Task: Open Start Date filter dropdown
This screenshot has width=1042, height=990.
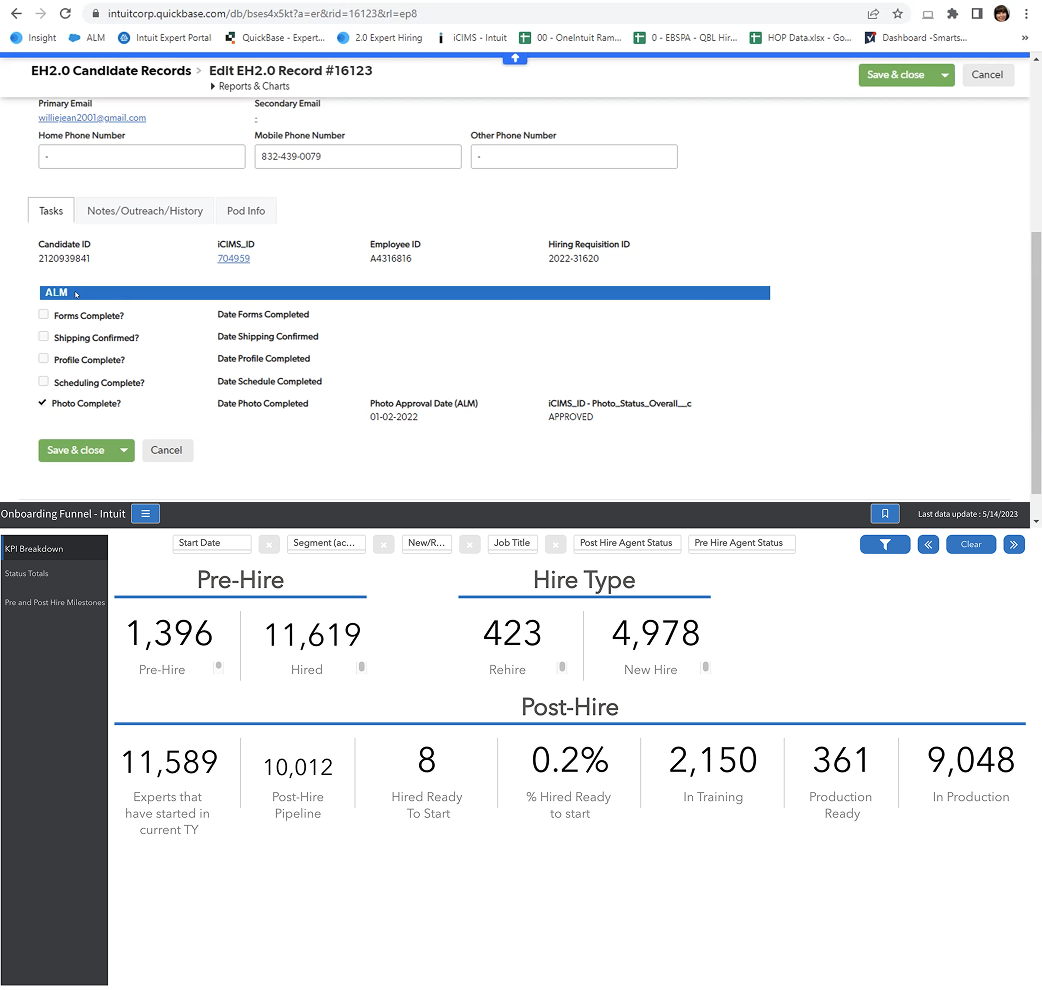Action: coord(212,544)
